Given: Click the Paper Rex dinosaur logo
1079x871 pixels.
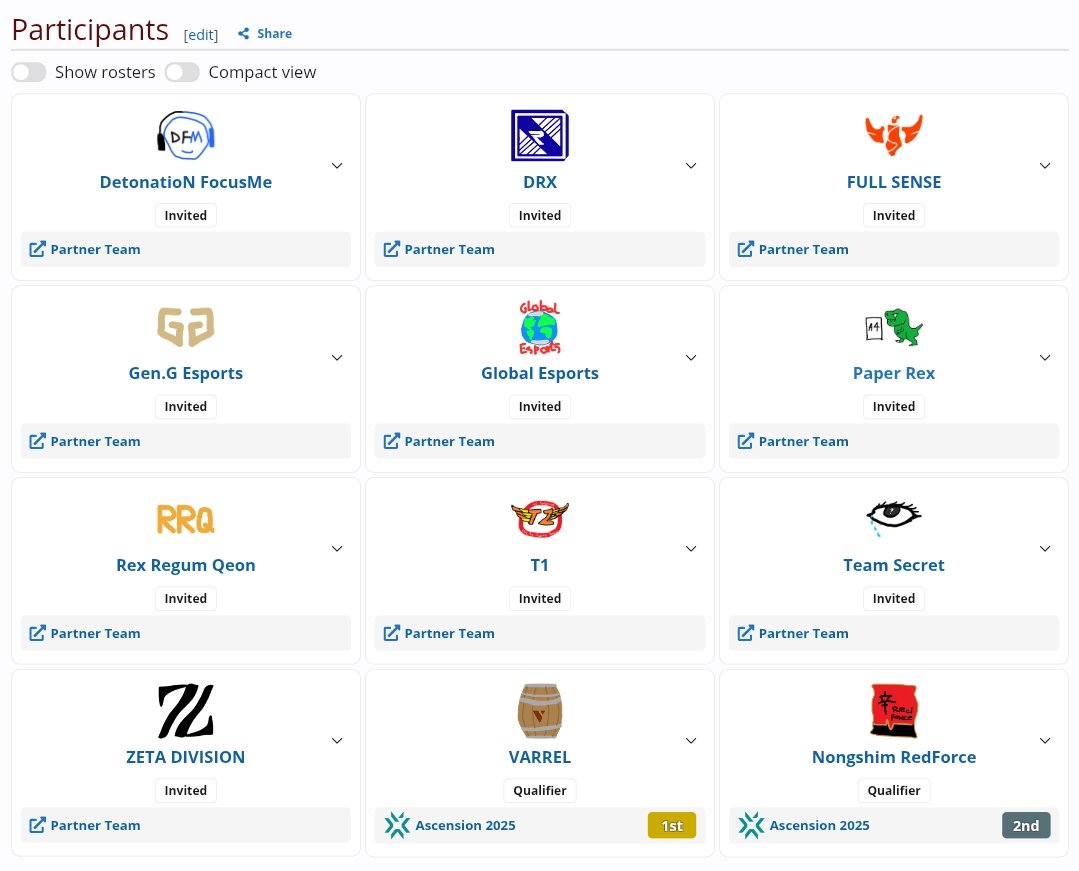Looking at the screenshot, I should point(893,327).
